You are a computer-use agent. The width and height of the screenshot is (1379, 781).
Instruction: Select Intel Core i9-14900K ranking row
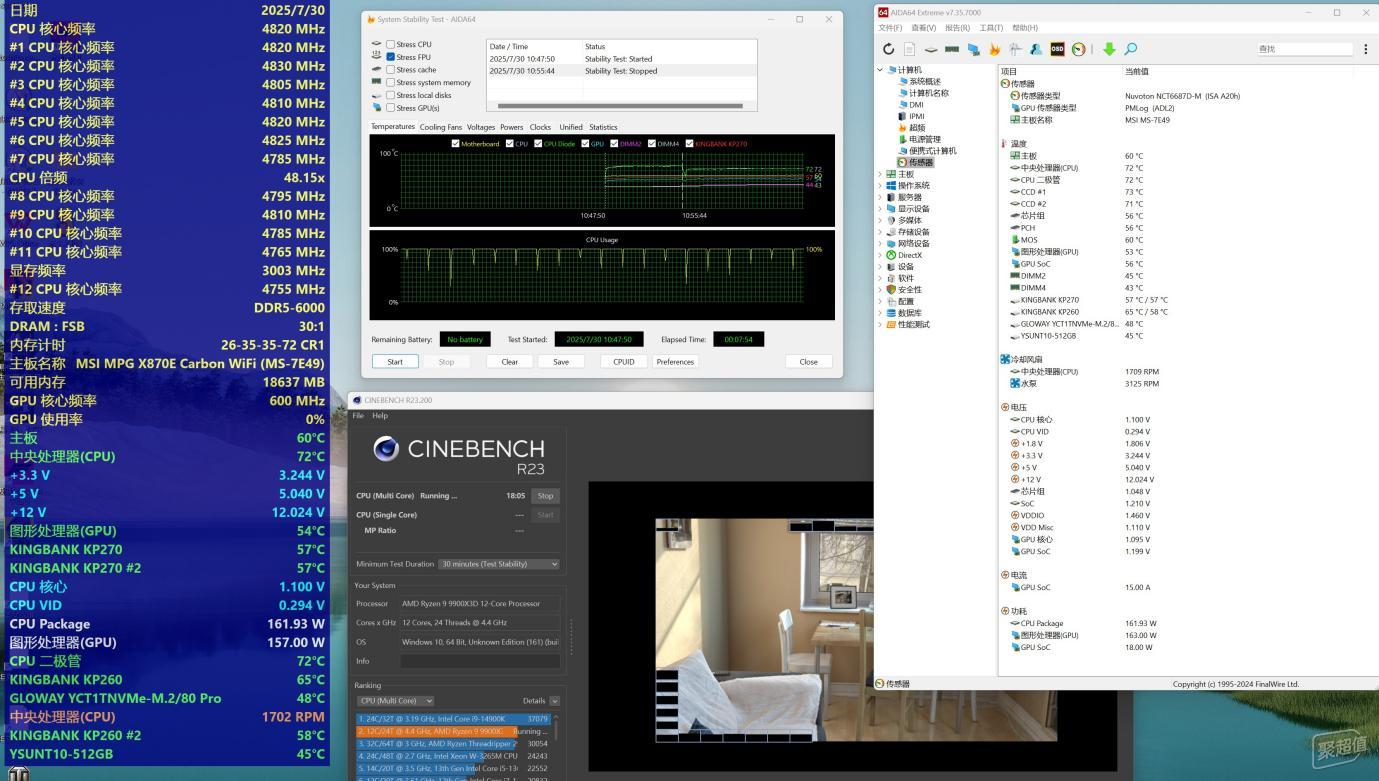[x=454, y=719]
